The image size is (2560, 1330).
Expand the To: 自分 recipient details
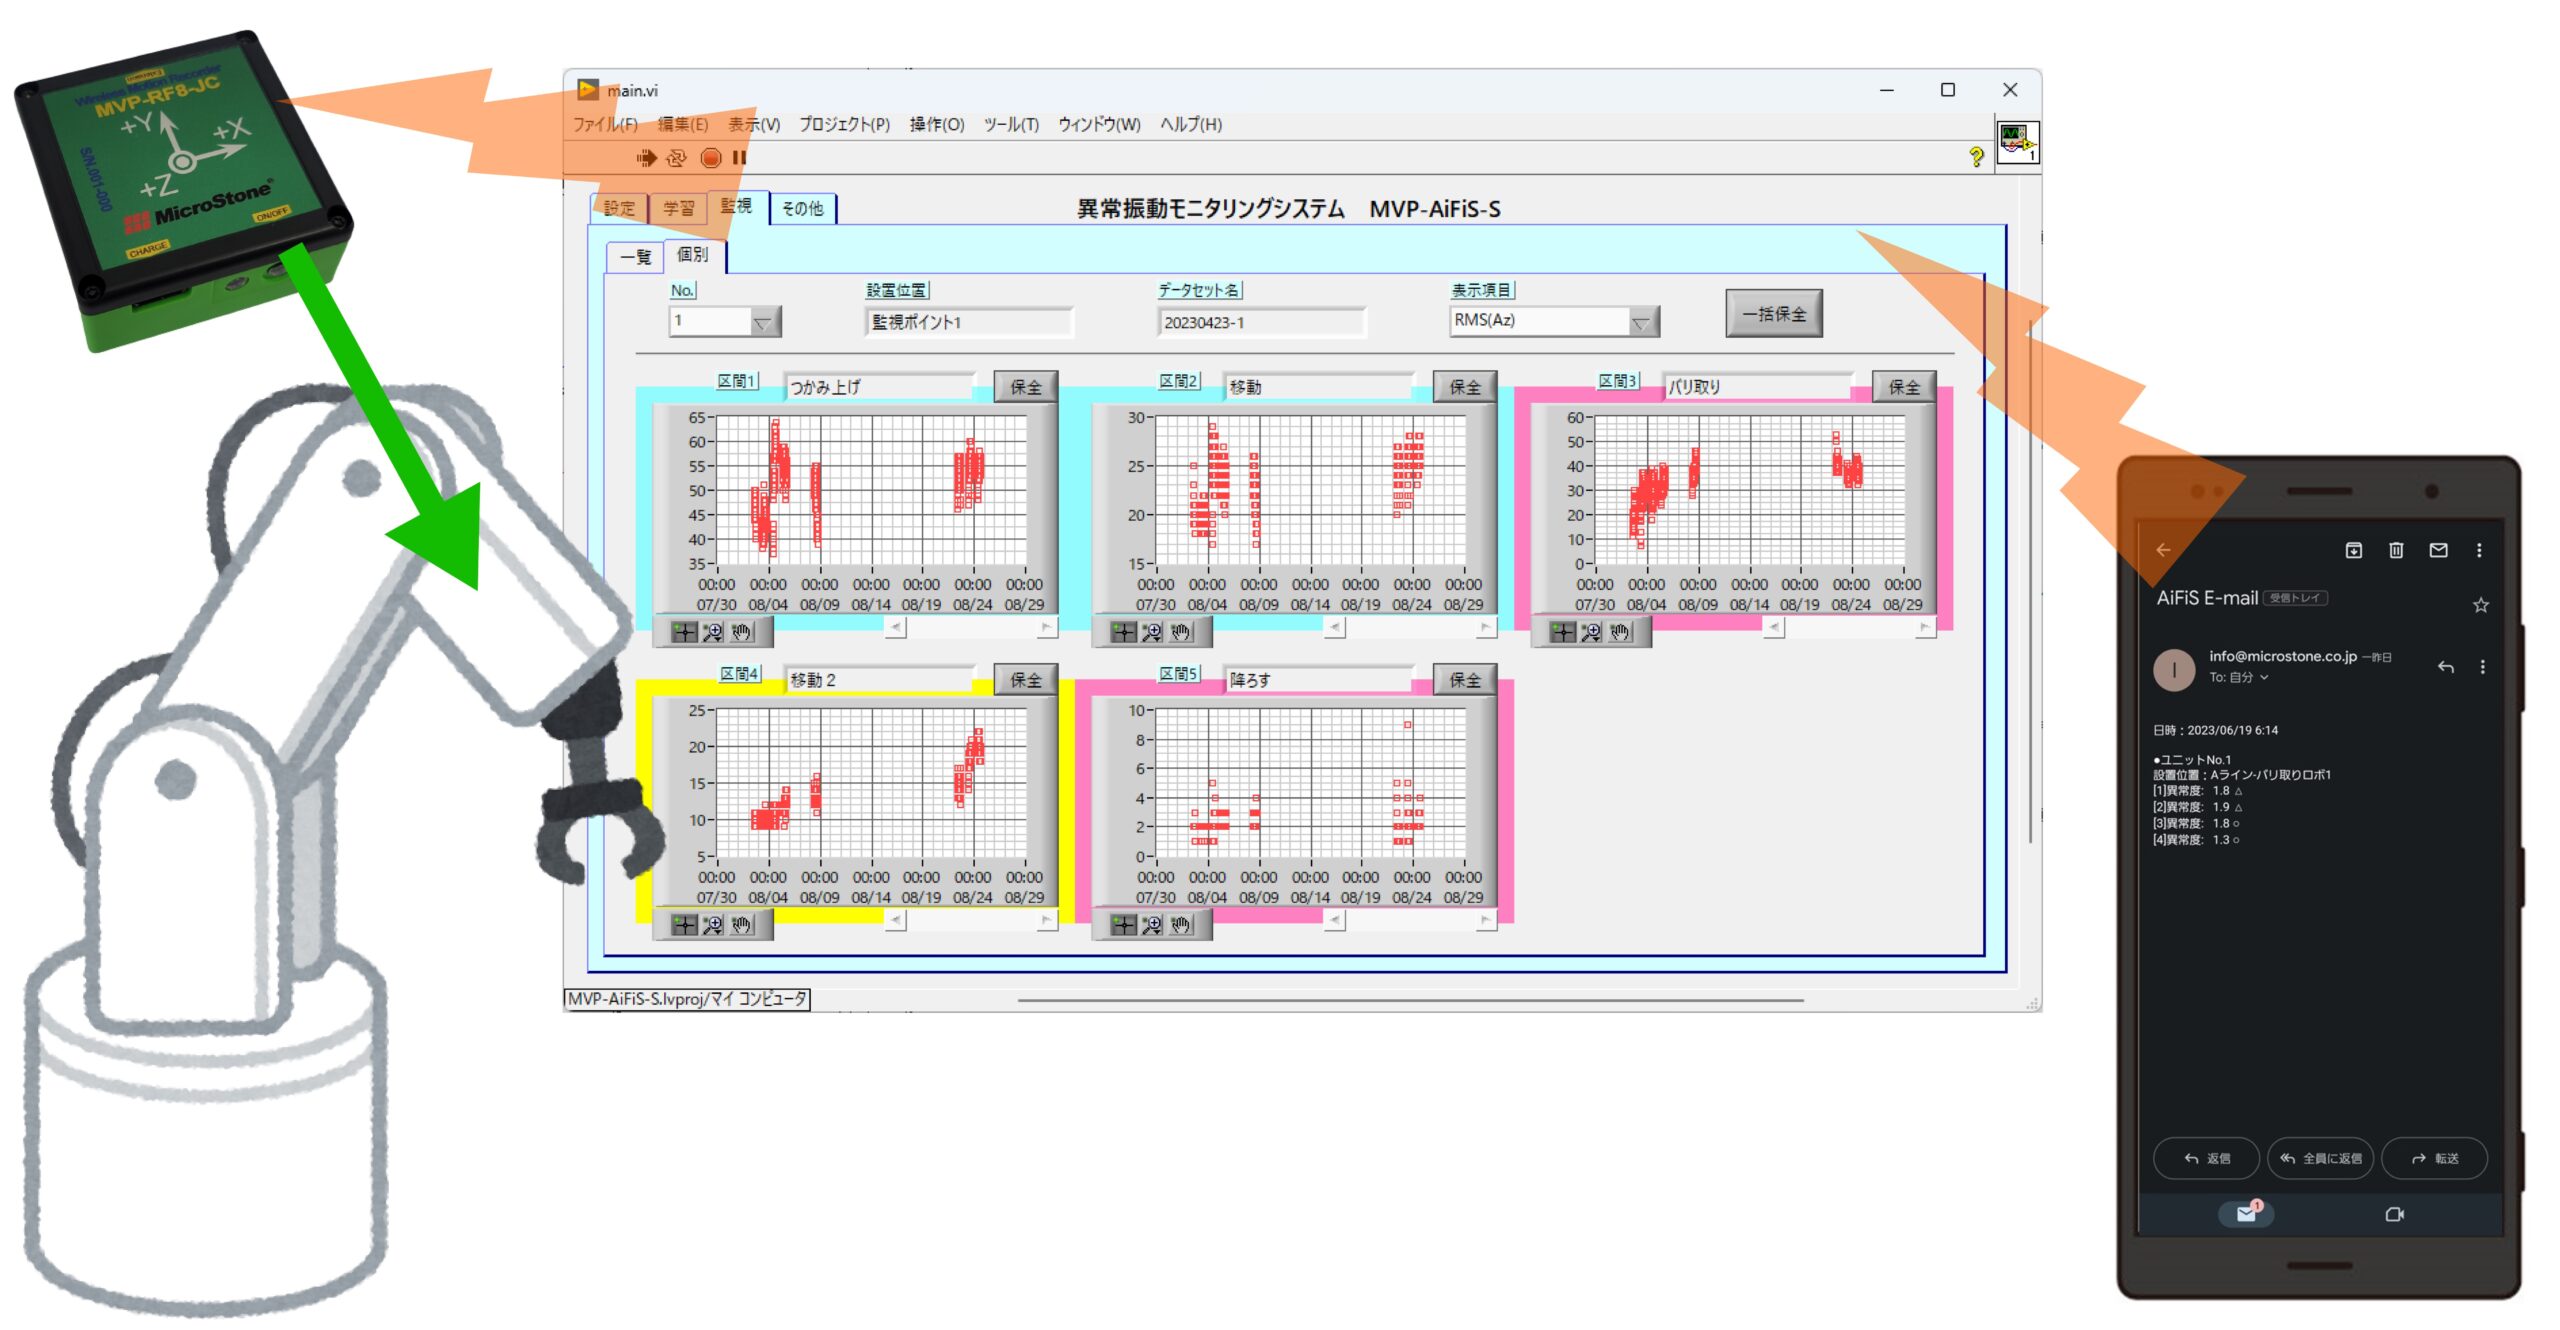pyautogui.click(x=2264, y=678)
